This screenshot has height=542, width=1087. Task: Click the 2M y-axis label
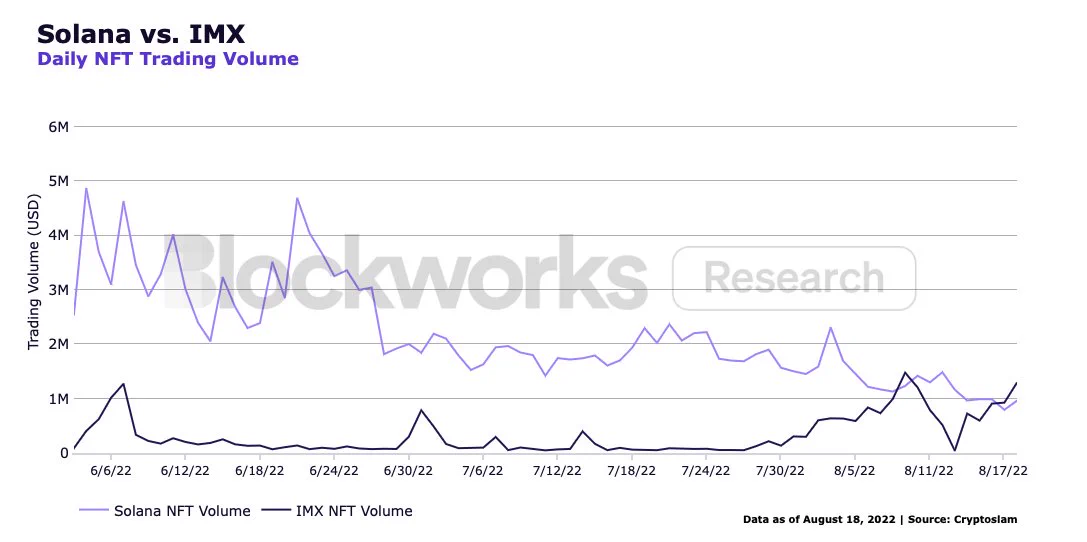click(x=58, y=344)
